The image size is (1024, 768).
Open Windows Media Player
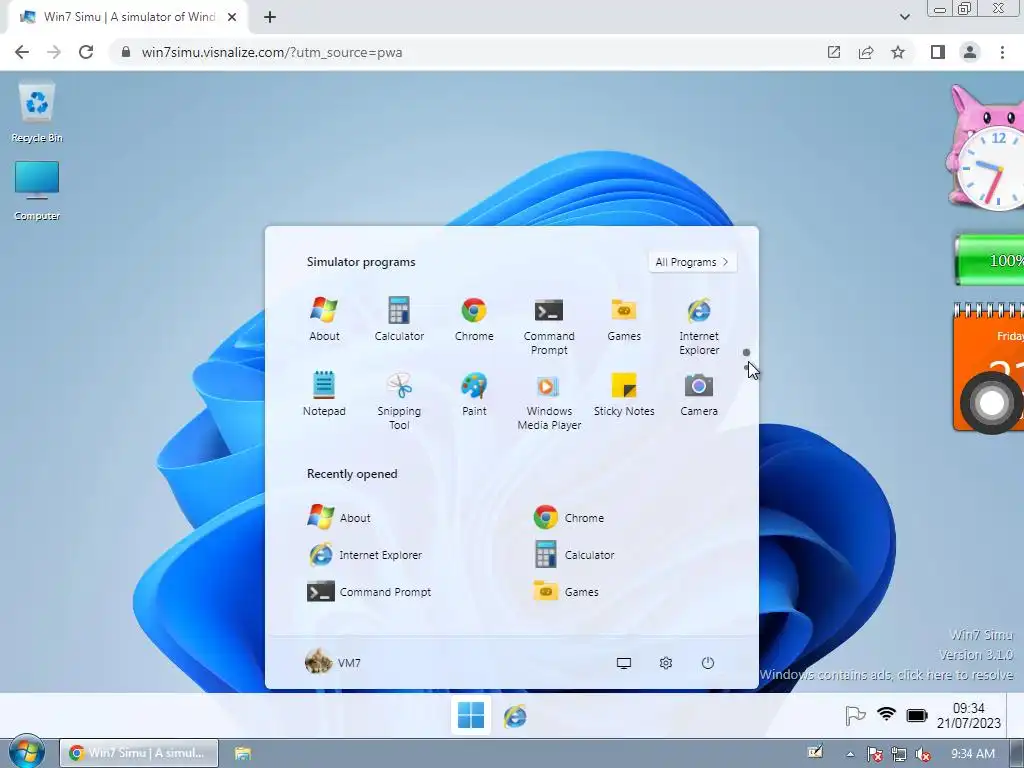[x=549, y=401]
